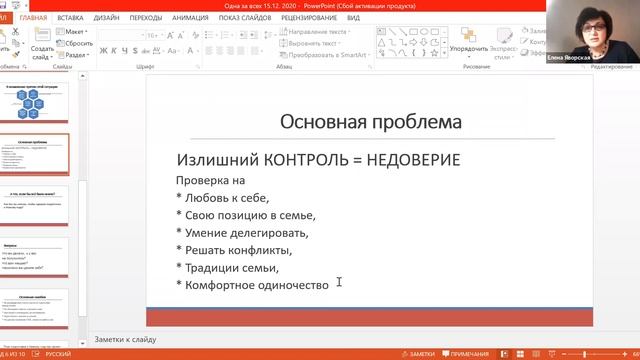The height and width of the screenshot is (360, 640).
Task: Increase font size with the larger A icon
Action: coord(170,36)
